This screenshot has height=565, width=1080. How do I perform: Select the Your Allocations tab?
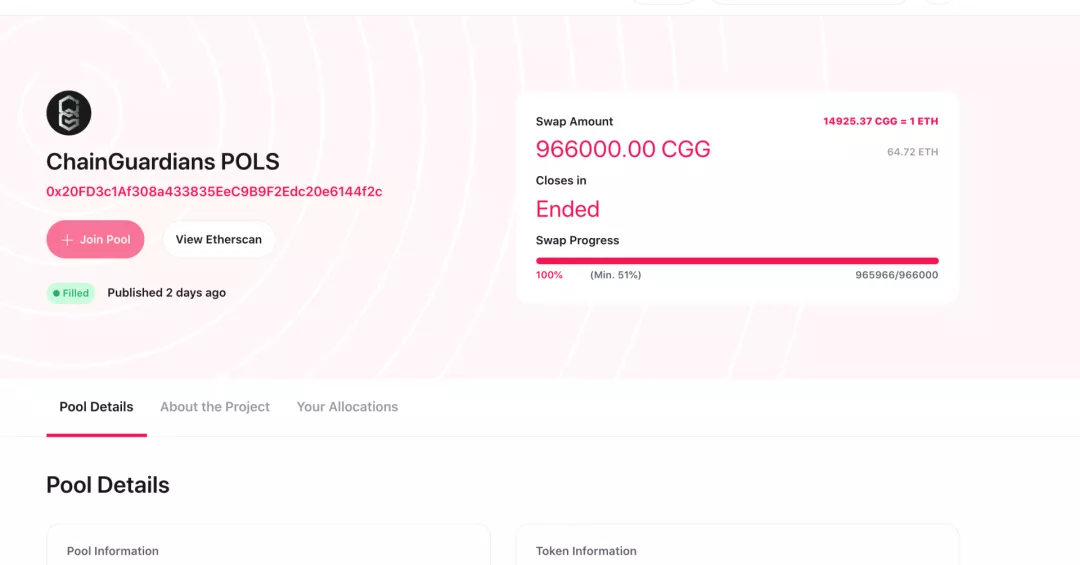(x=347, y=407)
